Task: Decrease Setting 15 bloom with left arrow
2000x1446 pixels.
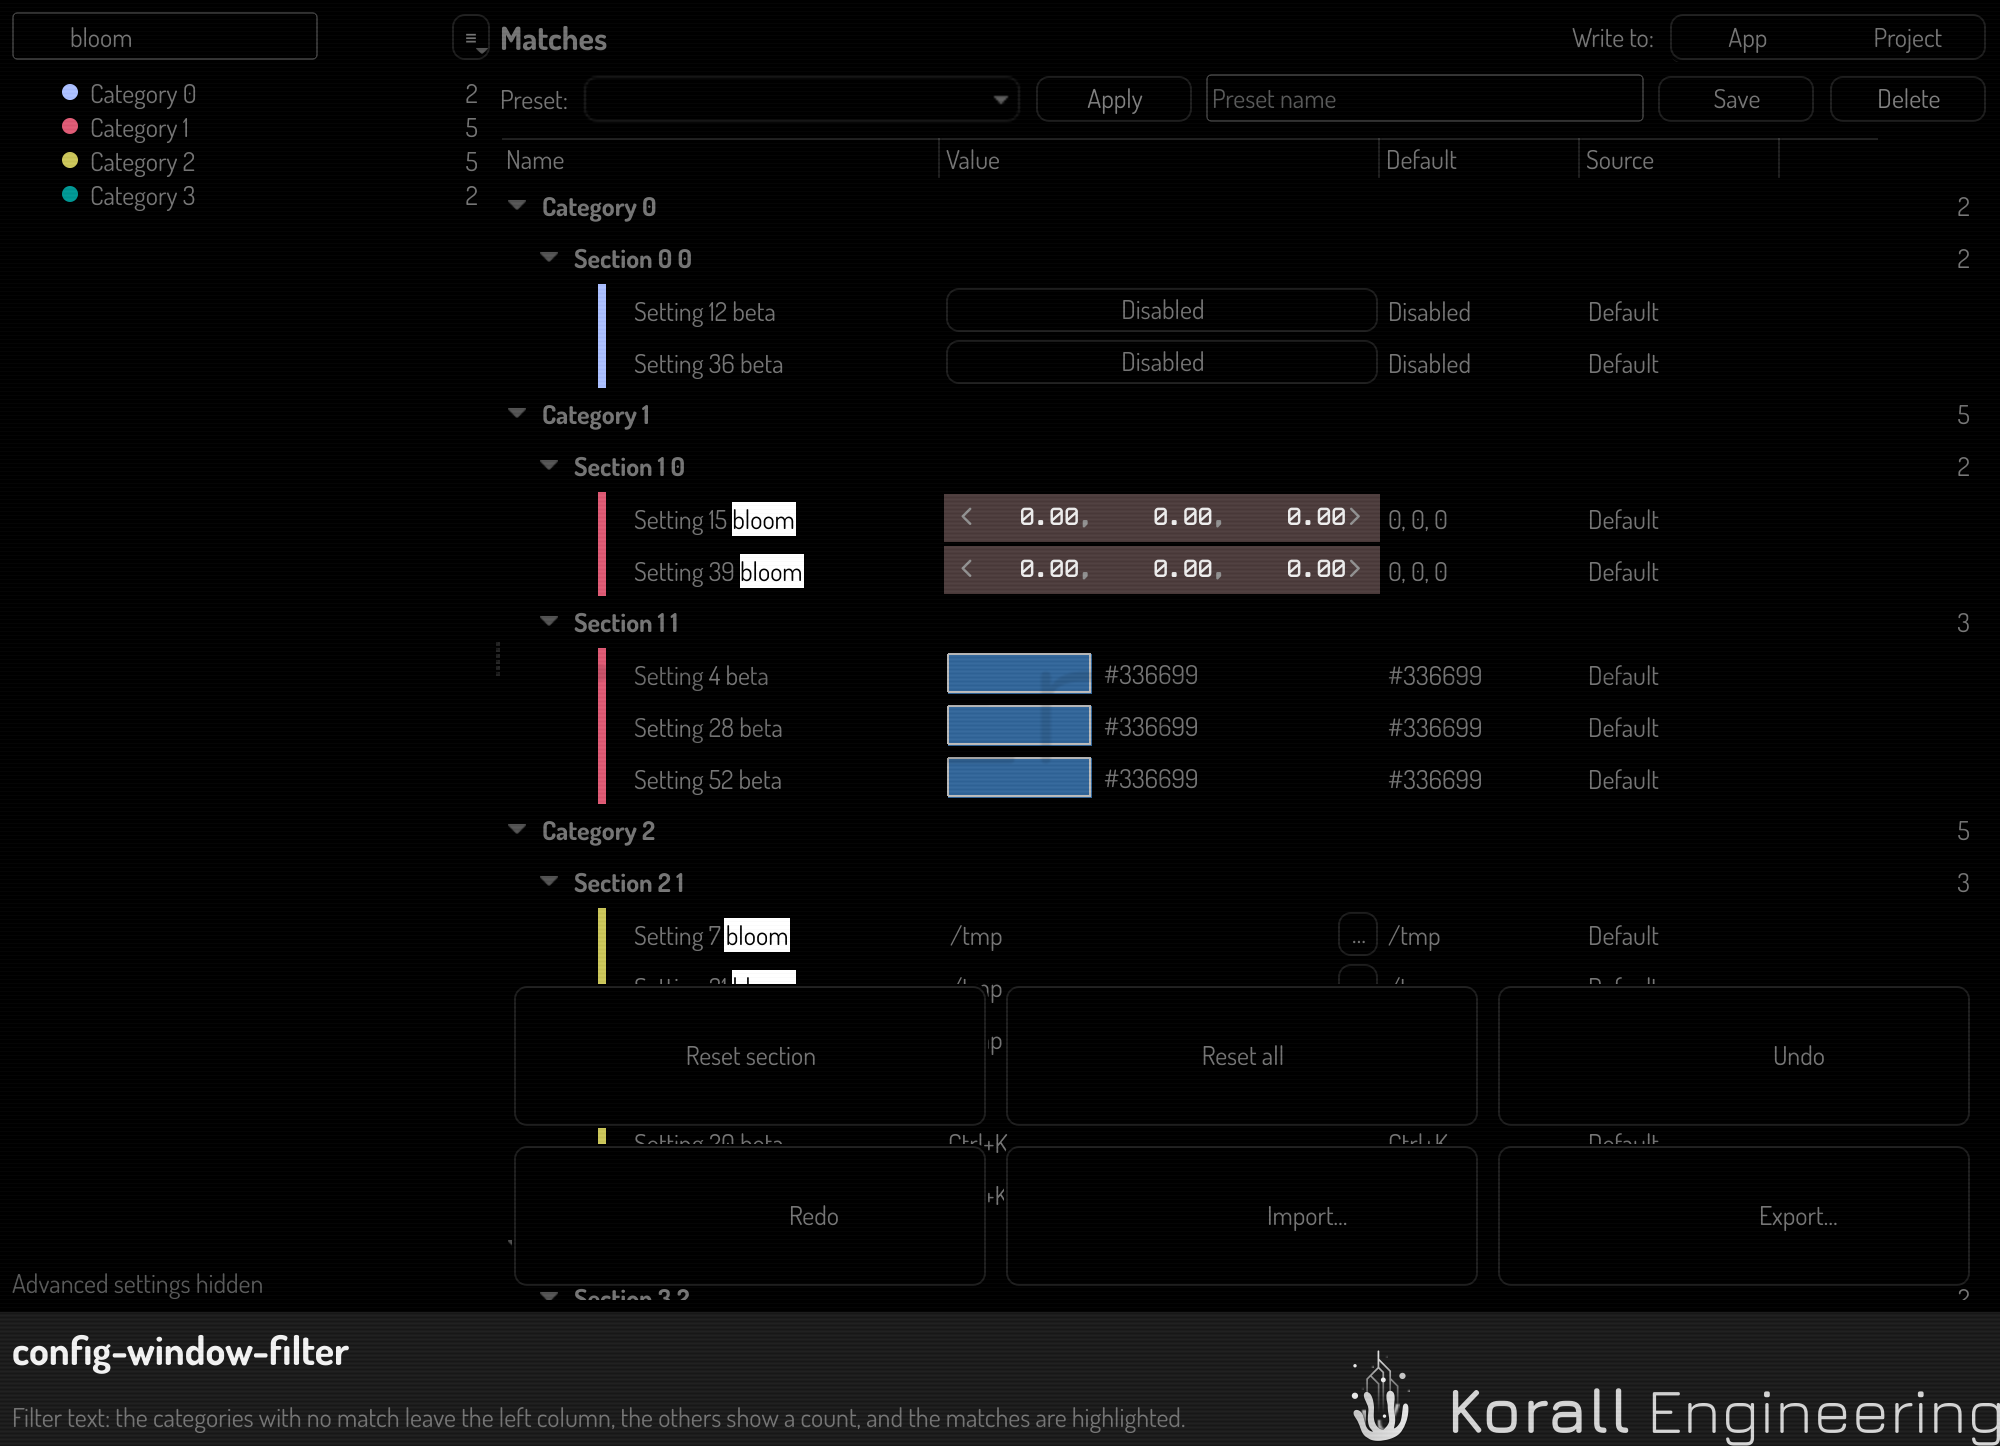Action: coord(967,517)
